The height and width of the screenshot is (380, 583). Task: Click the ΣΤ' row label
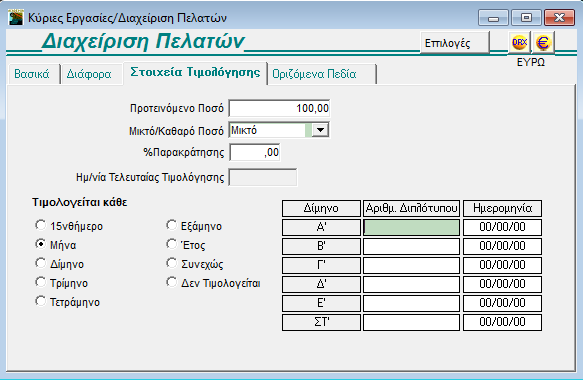tap(321, 322)
